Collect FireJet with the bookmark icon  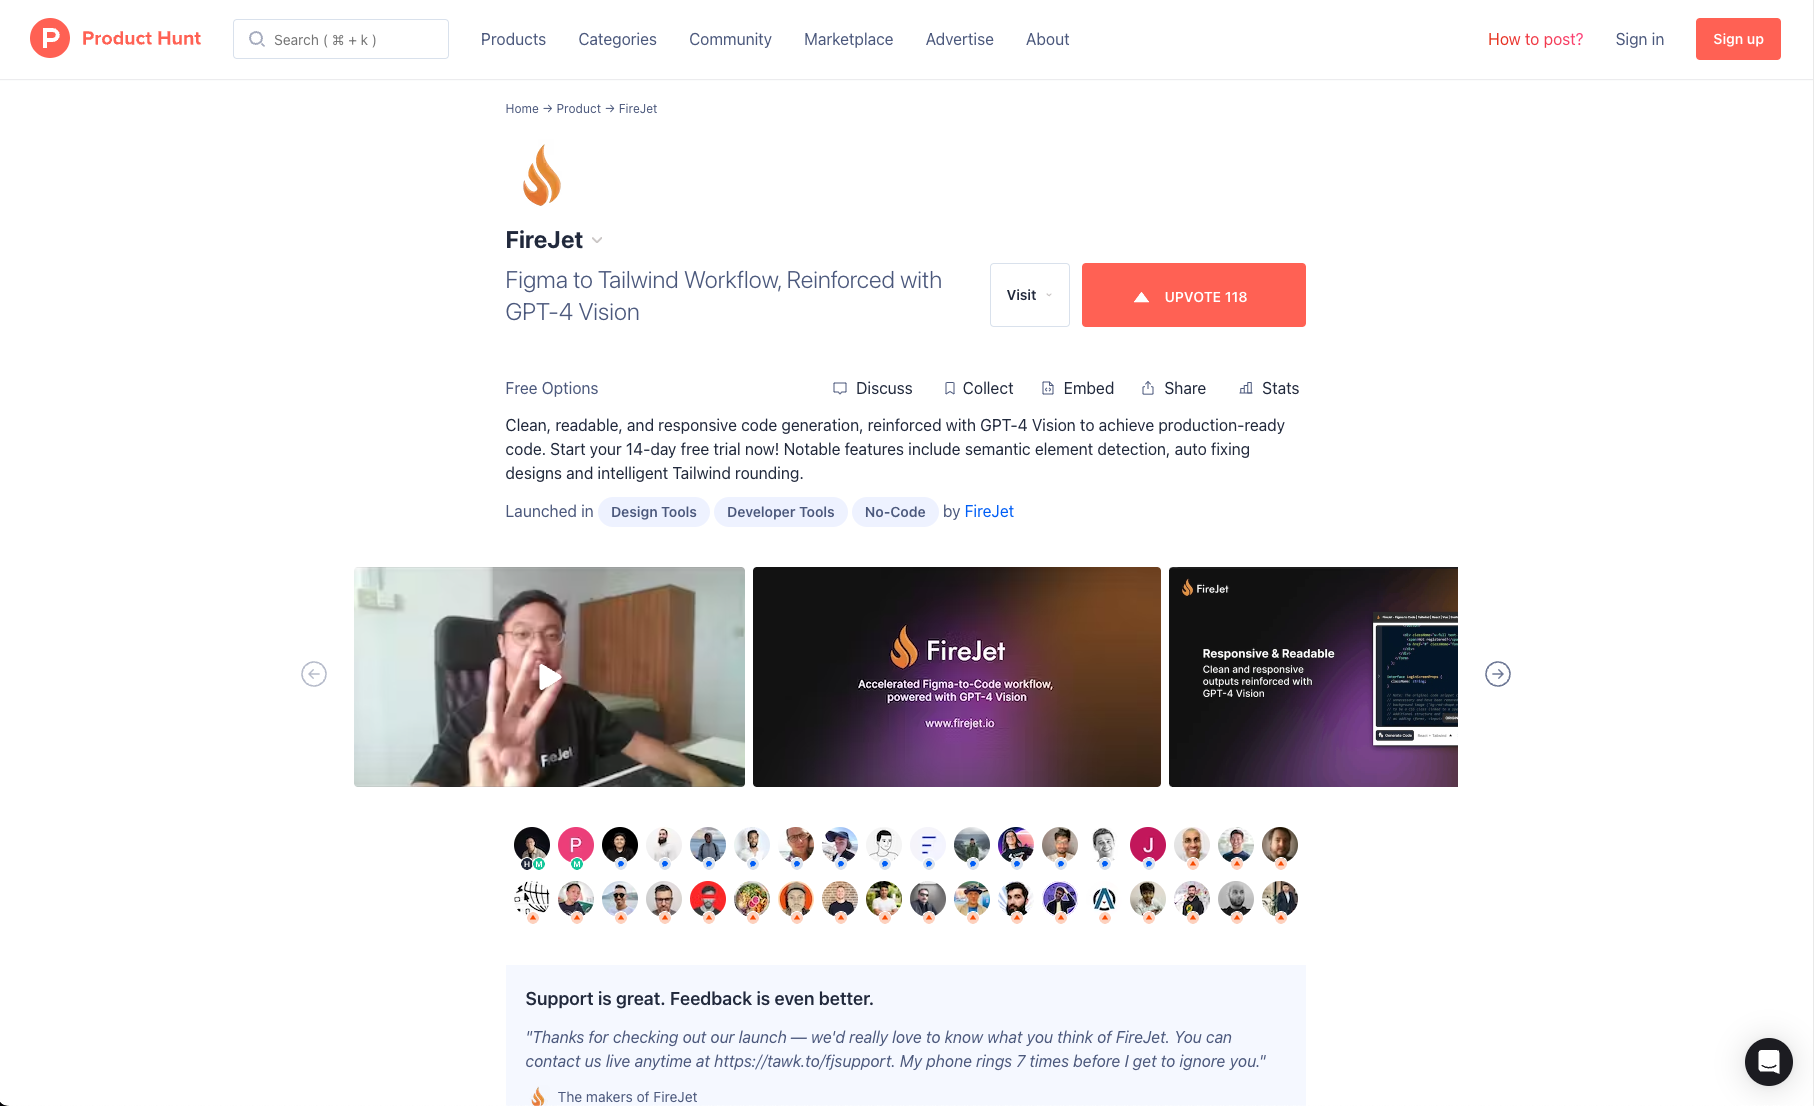click(x=978, y=388)
